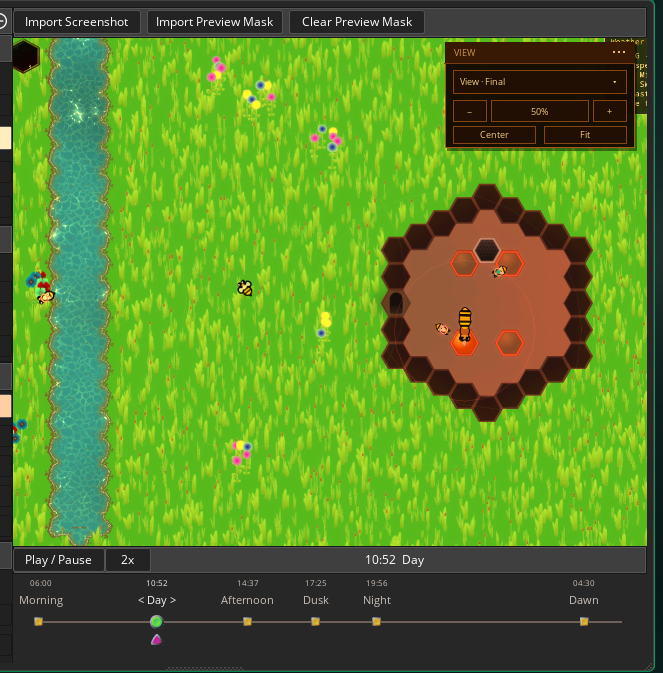This screenshot has height=673, width=663.
Task: Click Clear Preview Mask
Action: pyautogui.click(x=357, y=22)
